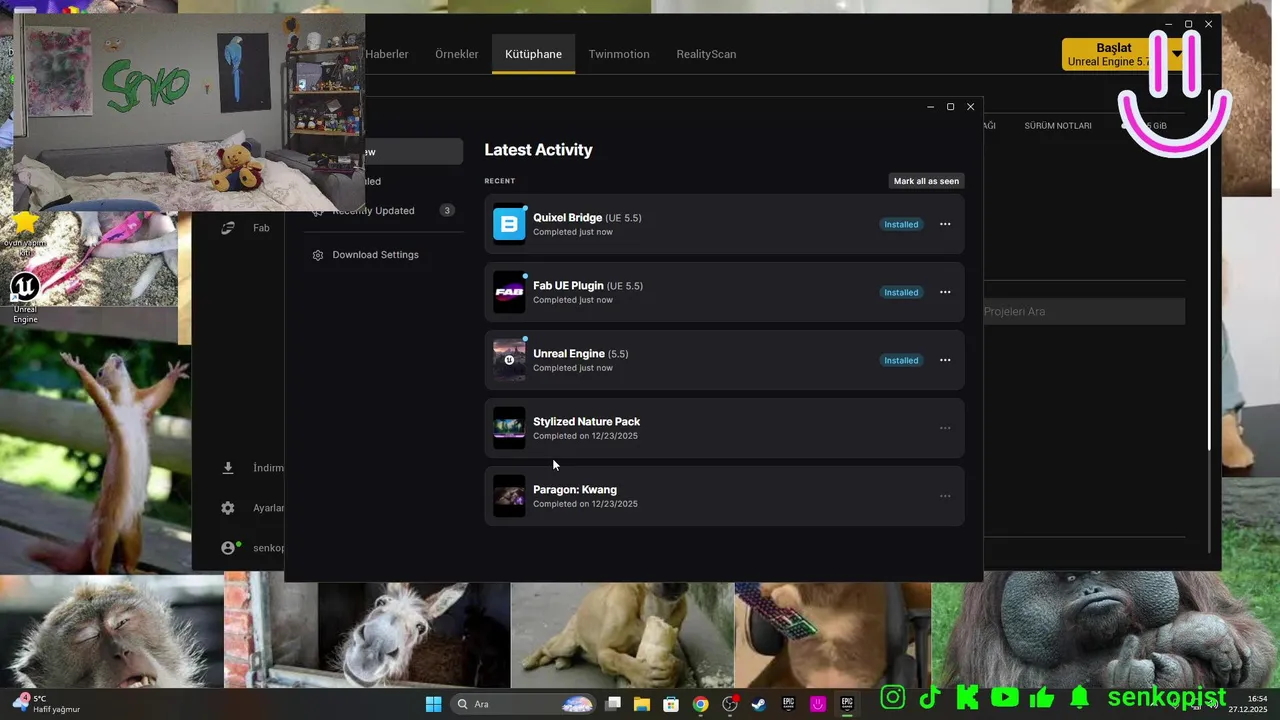Click the Projeleri Ara search field
This screenshot has width=1280, height=720.
click(x=1084, y=311)
